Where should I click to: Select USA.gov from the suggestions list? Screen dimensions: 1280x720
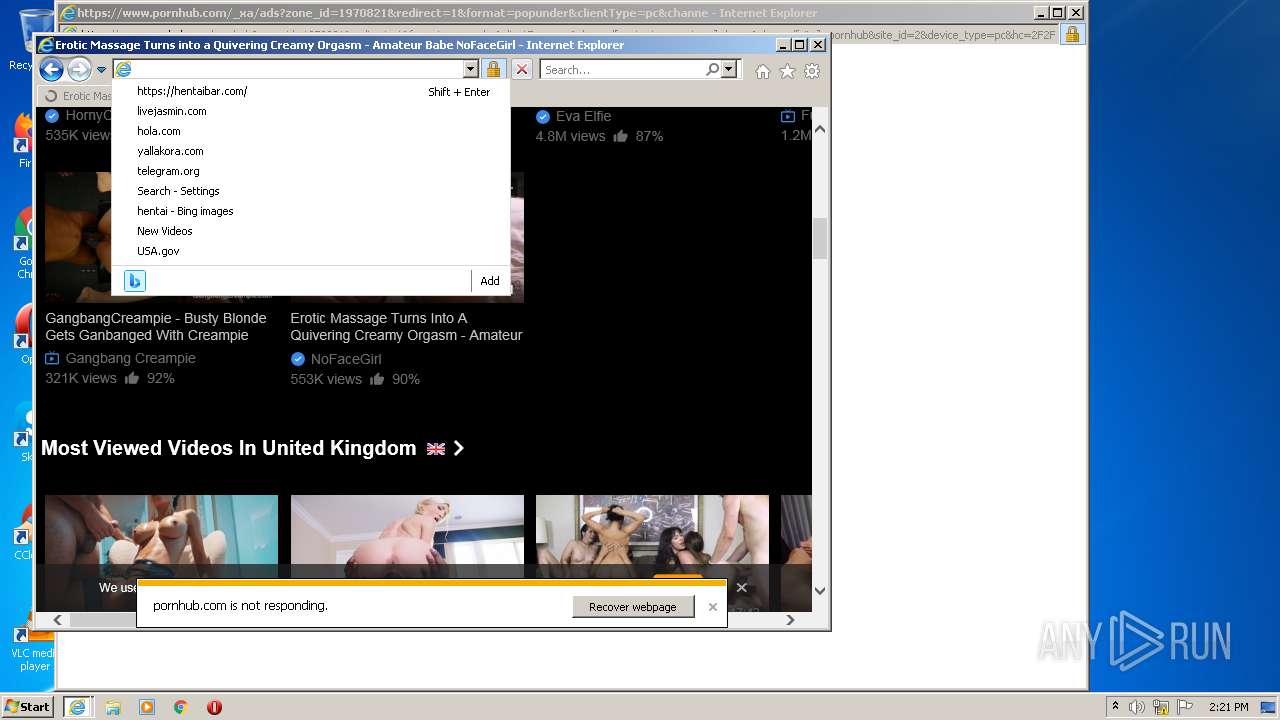coord(158,251)
